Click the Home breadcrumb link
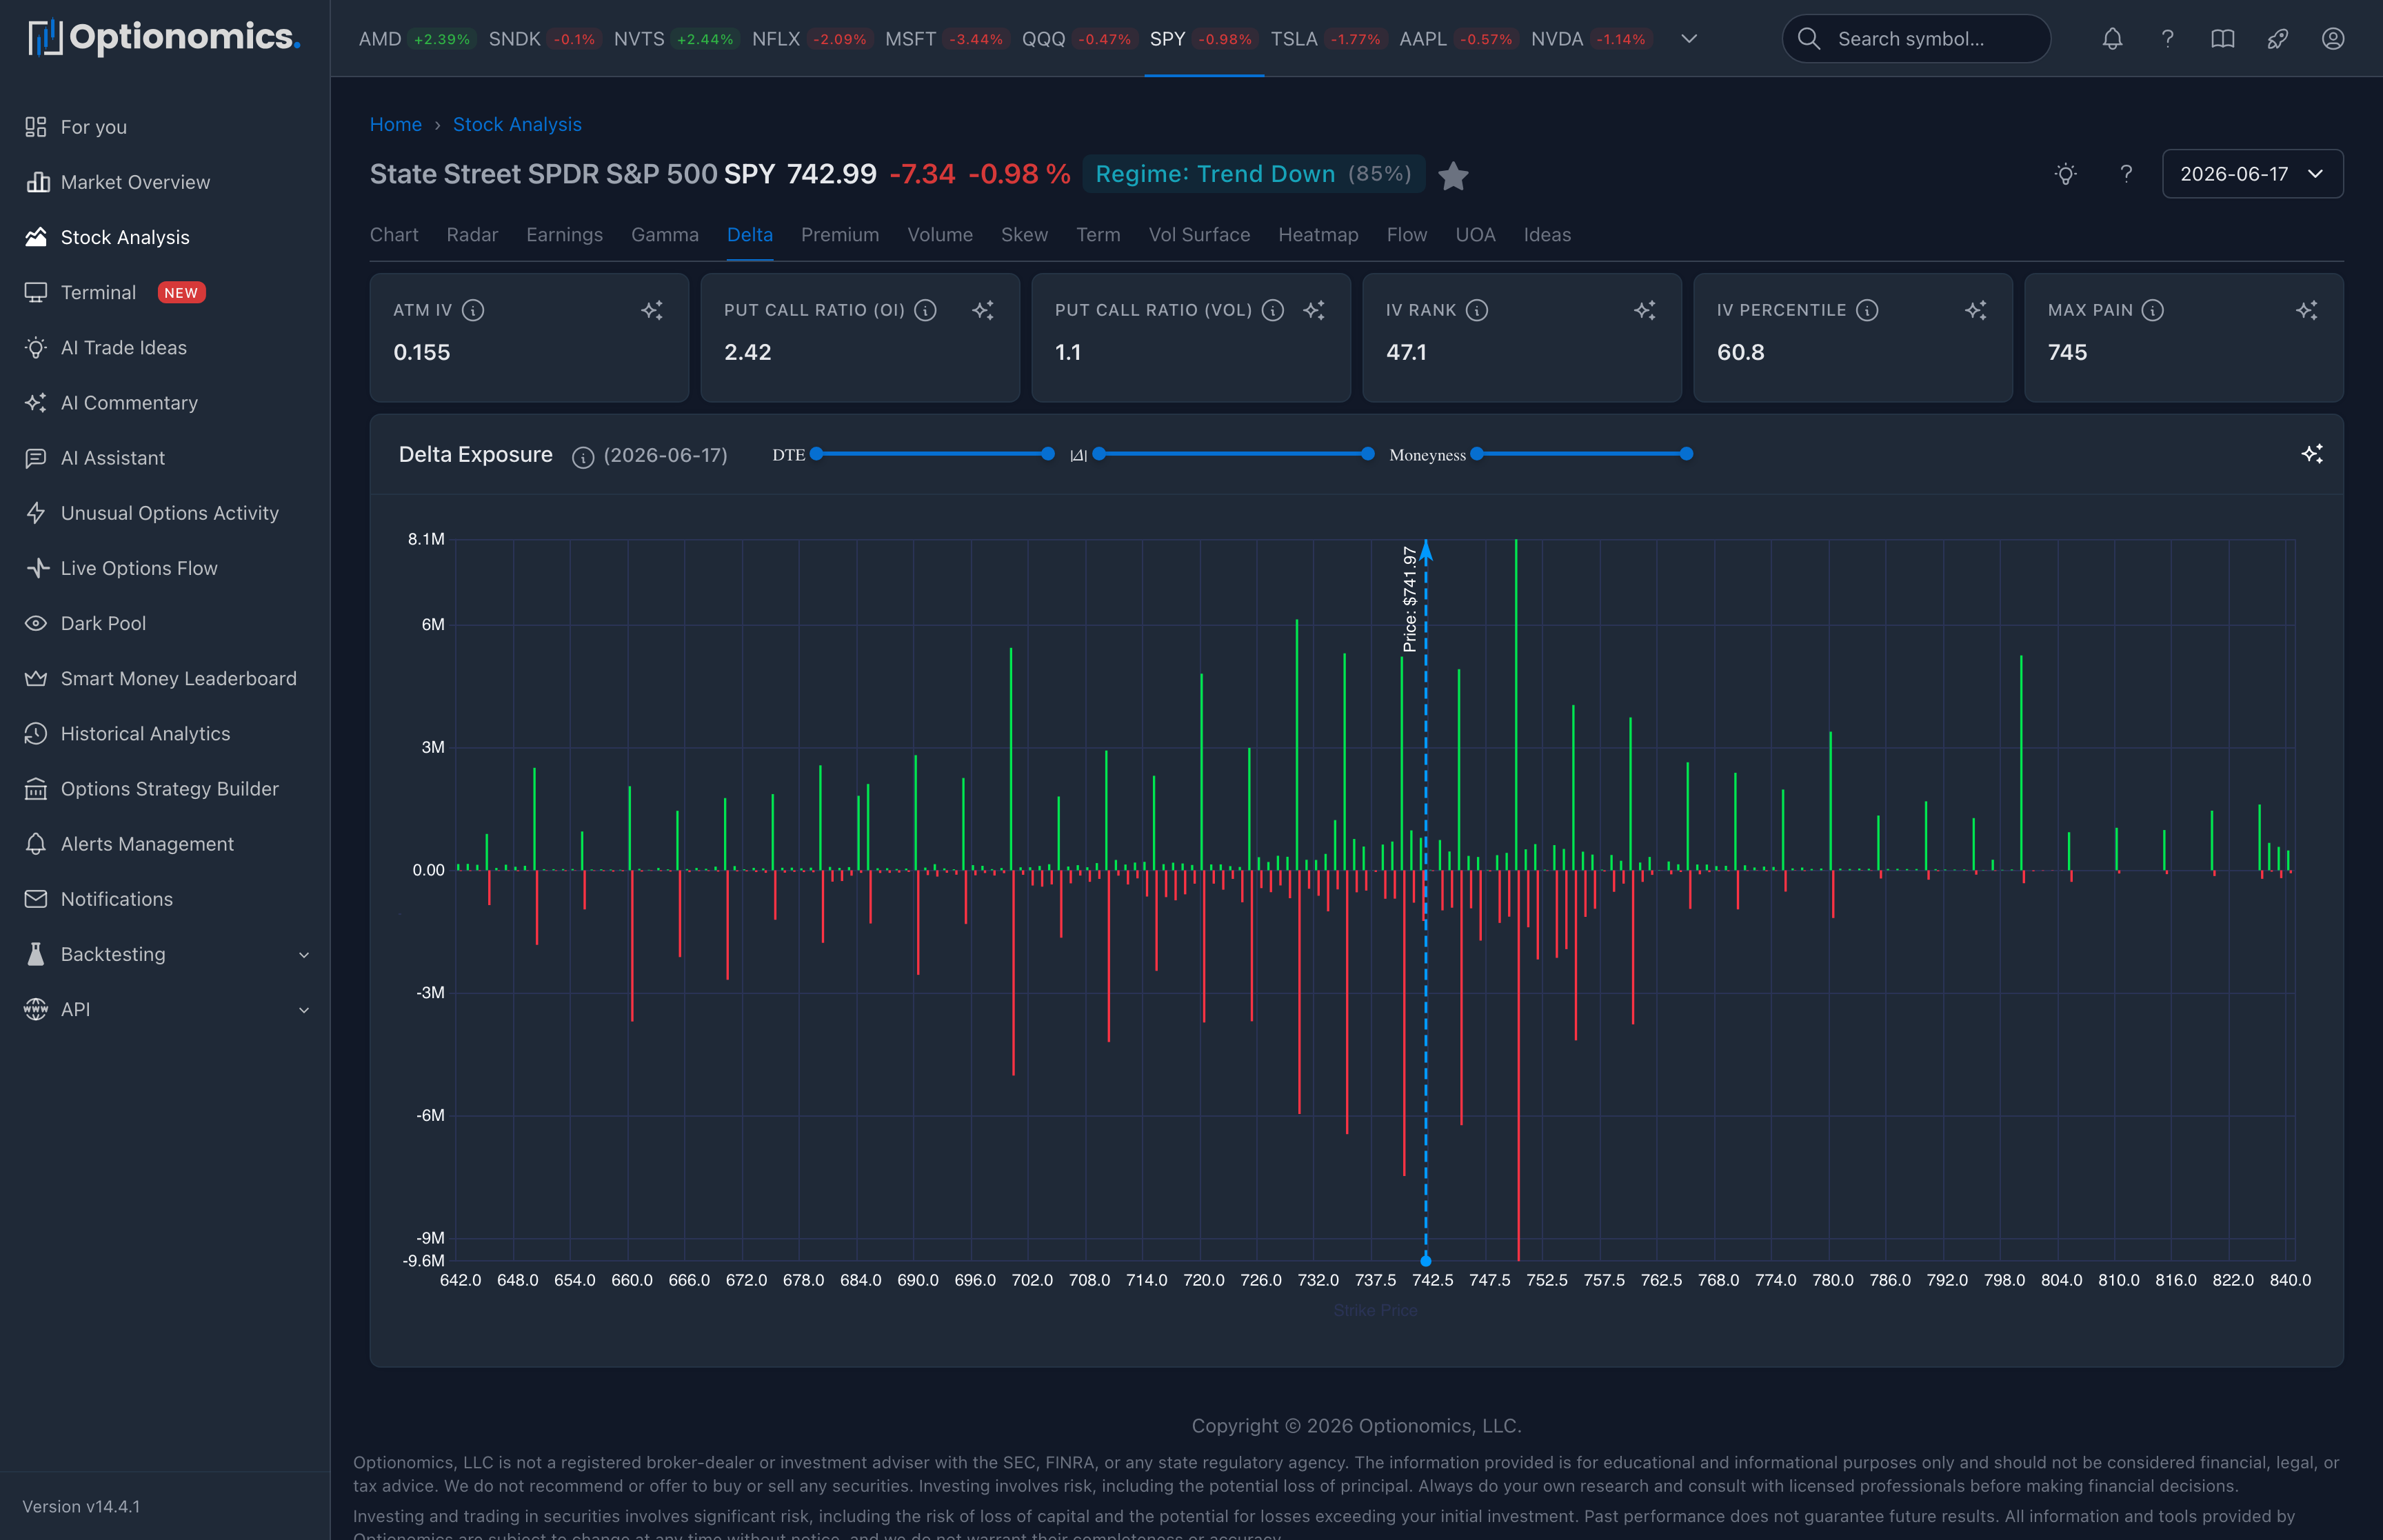The image size is (2383, 1540). click(x=396, y=124)
